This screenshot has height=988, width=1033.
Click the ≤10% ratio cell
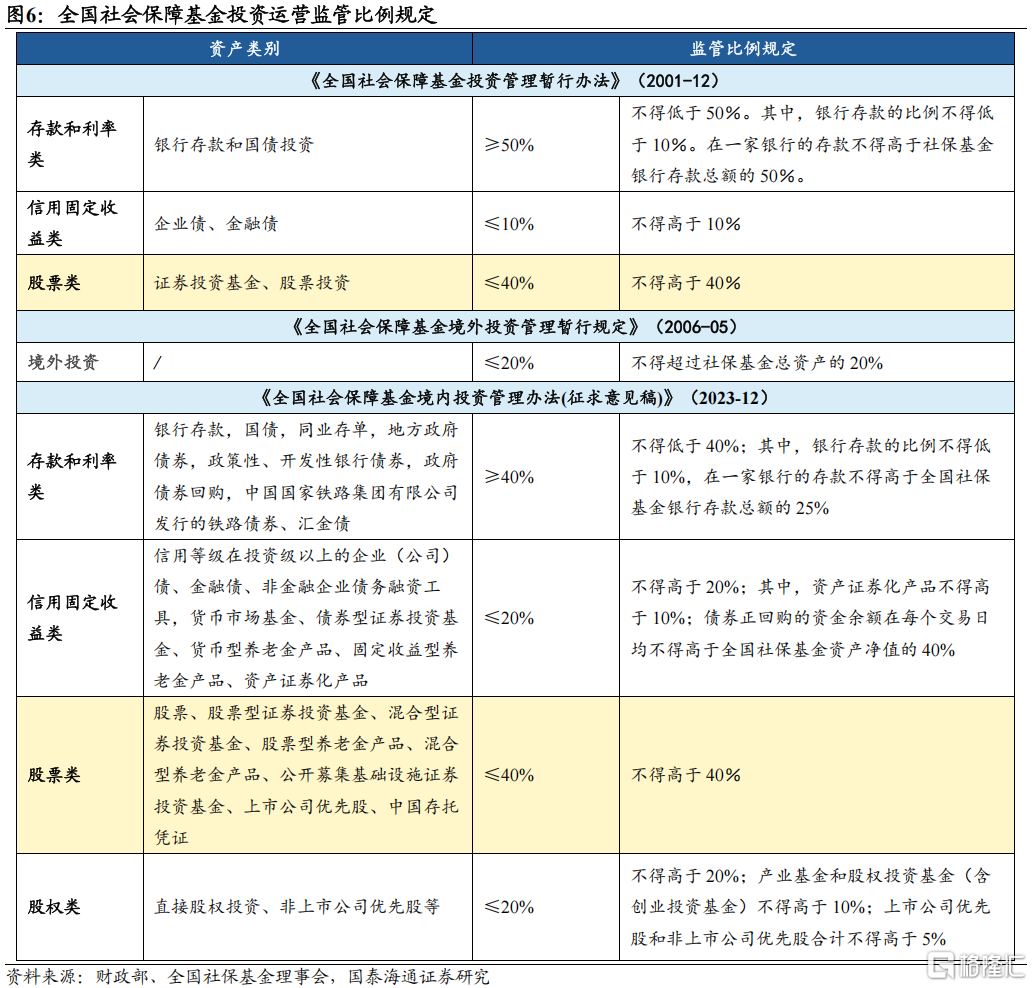[x=509, y=223]
